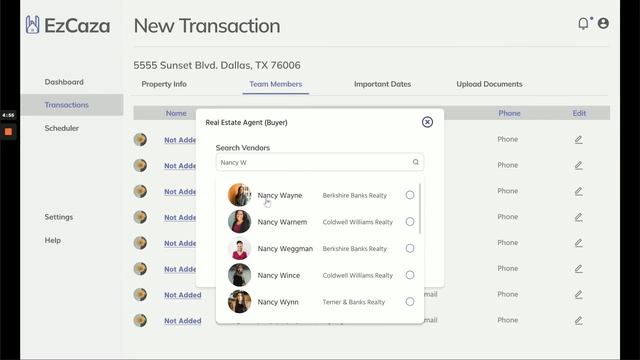
Task: Click the 4:55 recording timer
Action: (x=8, y=115)
